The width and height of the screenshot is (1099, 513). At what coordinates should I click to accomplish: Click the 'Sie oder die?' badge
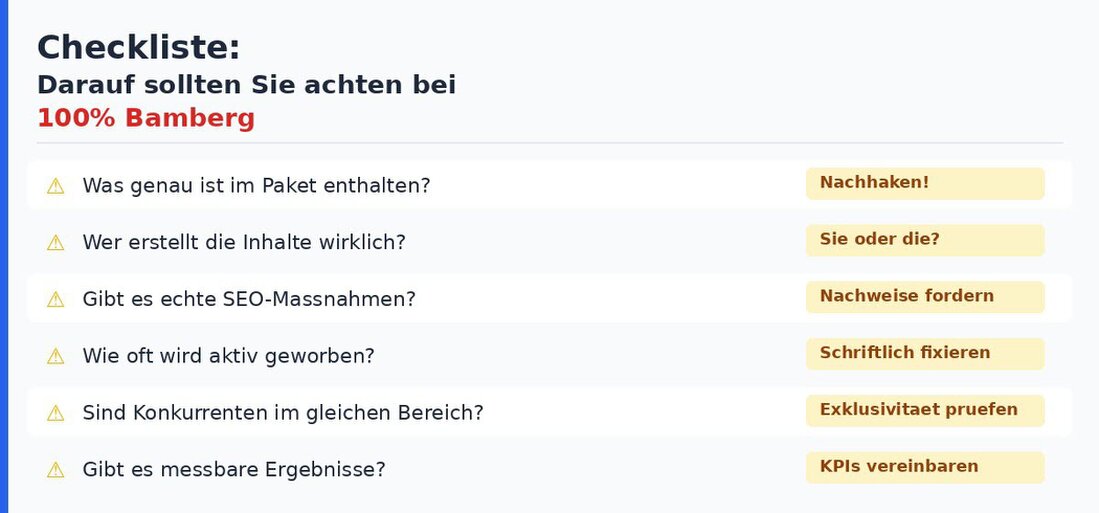(x=924, y=240)
